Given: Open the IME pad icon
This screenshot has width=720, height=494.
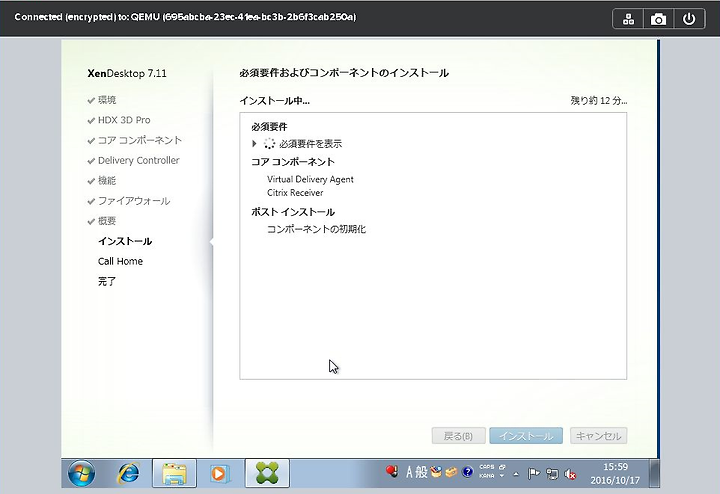Looking at the screenshot, I should coord(436,472).
